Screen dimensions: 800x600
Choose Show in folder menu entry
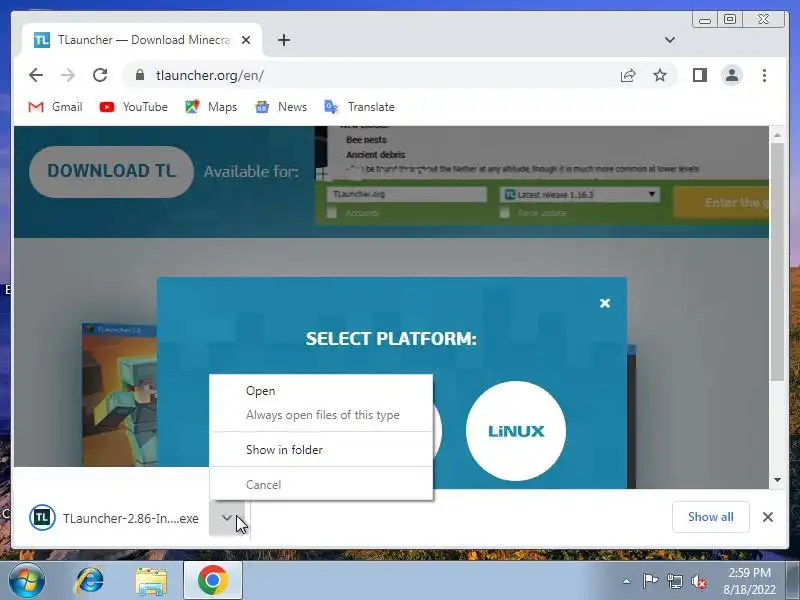321,449
